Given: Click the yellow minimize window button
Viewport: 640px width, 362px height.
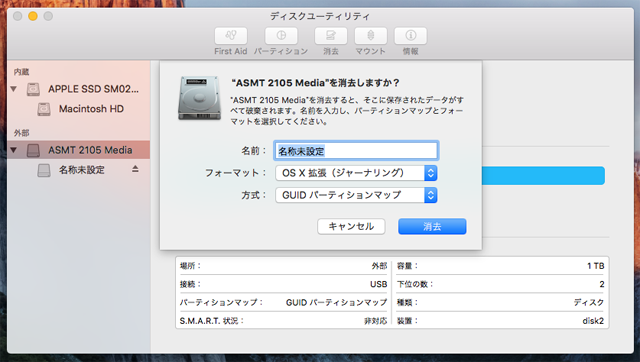Looking at the screenshot, I should click(33, 16).
